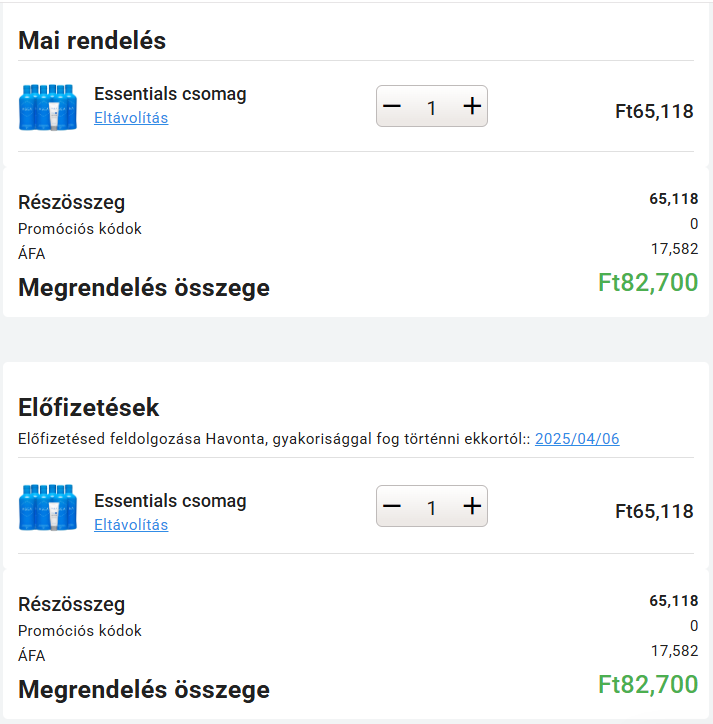The width and height of the screenshot is (713, 724).
Task: Open the subscription start date 2025/04/06 link
Action: (x=577, y=439)
